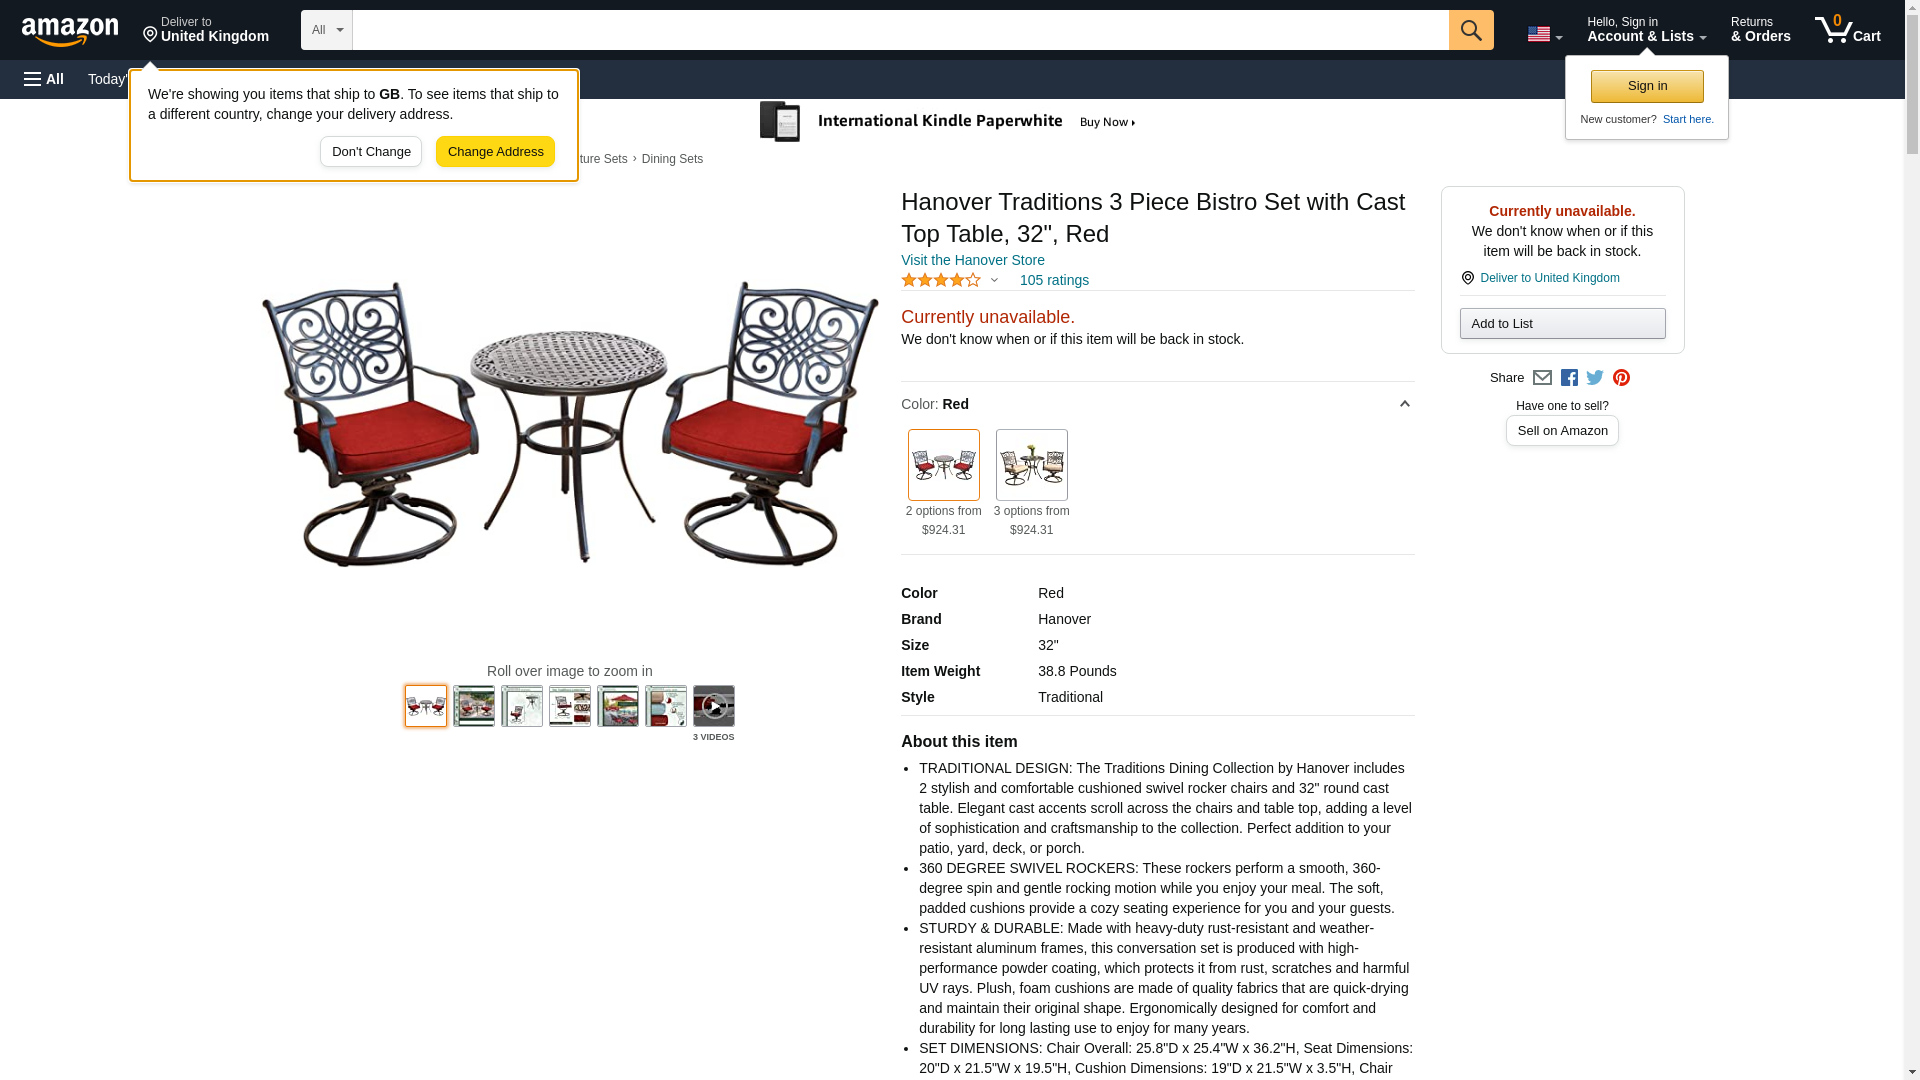The width and height of the screenshot is (1920, 1080).
Task: Click the Don't Change button
Action: tap(371, 152)
